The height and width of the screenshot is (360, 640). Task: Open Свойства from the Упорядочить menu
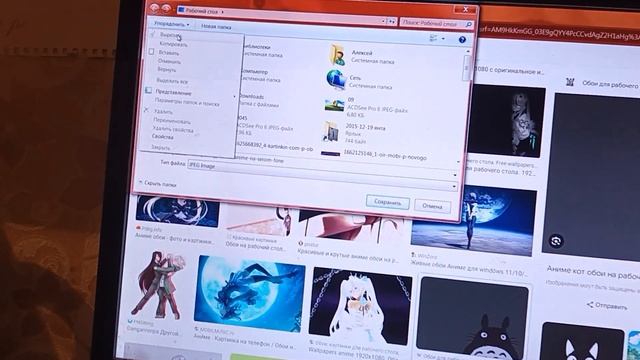[x=162, y=137]
